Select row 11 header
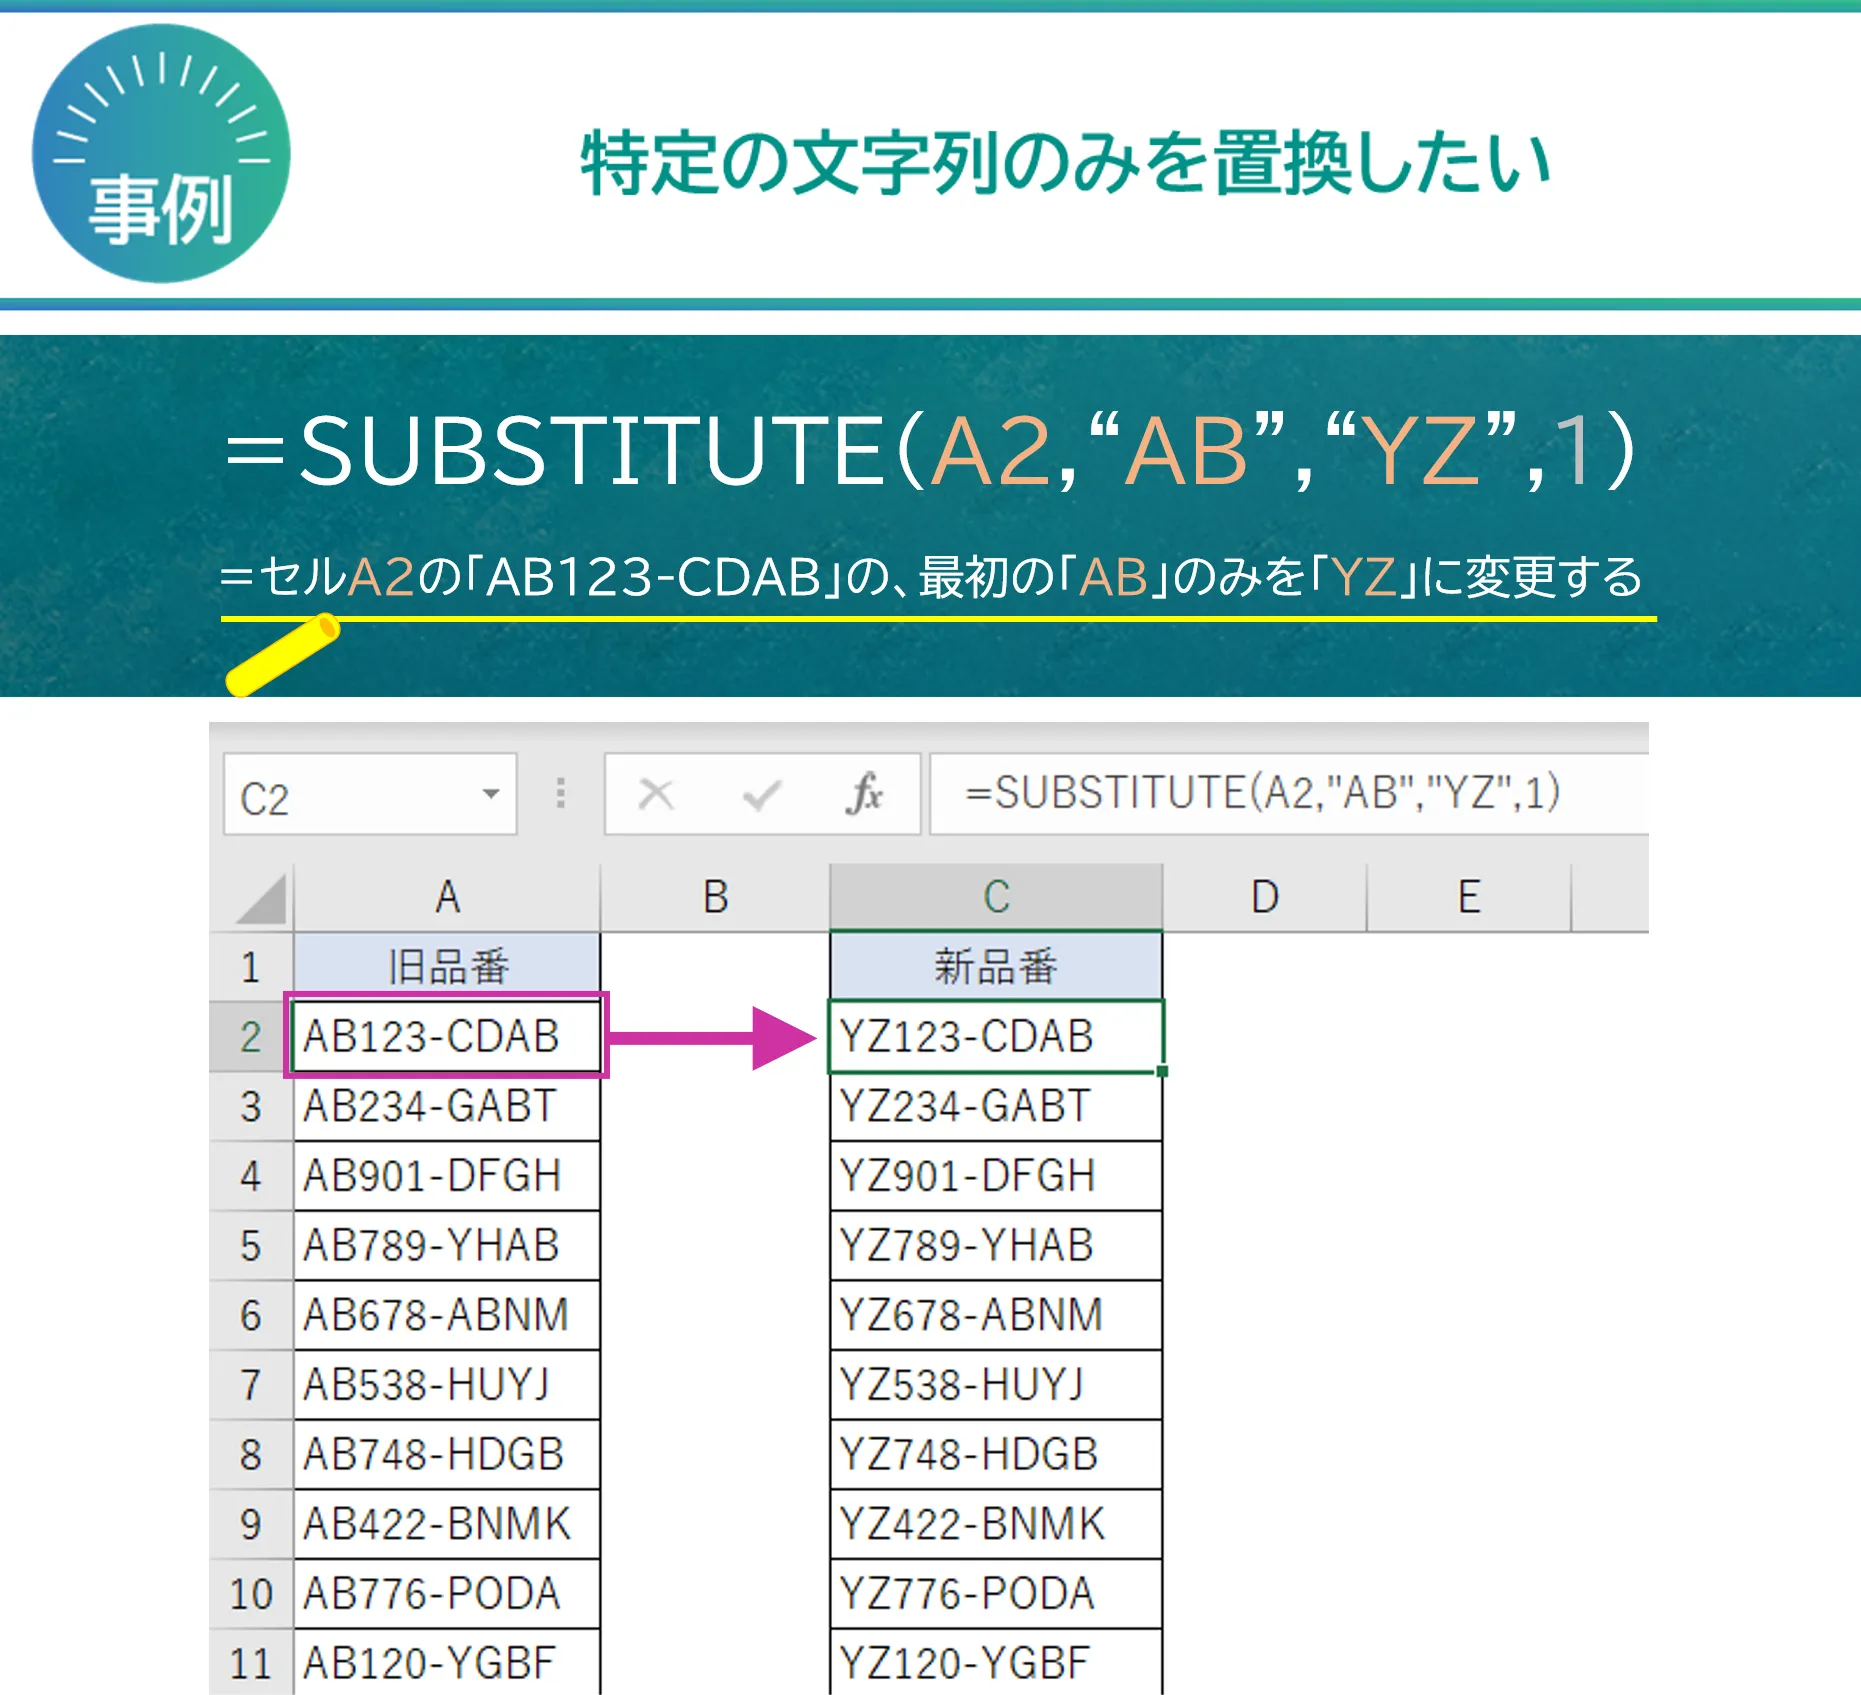This screenshot has height=1695, width=1861. coord(251,1662)
